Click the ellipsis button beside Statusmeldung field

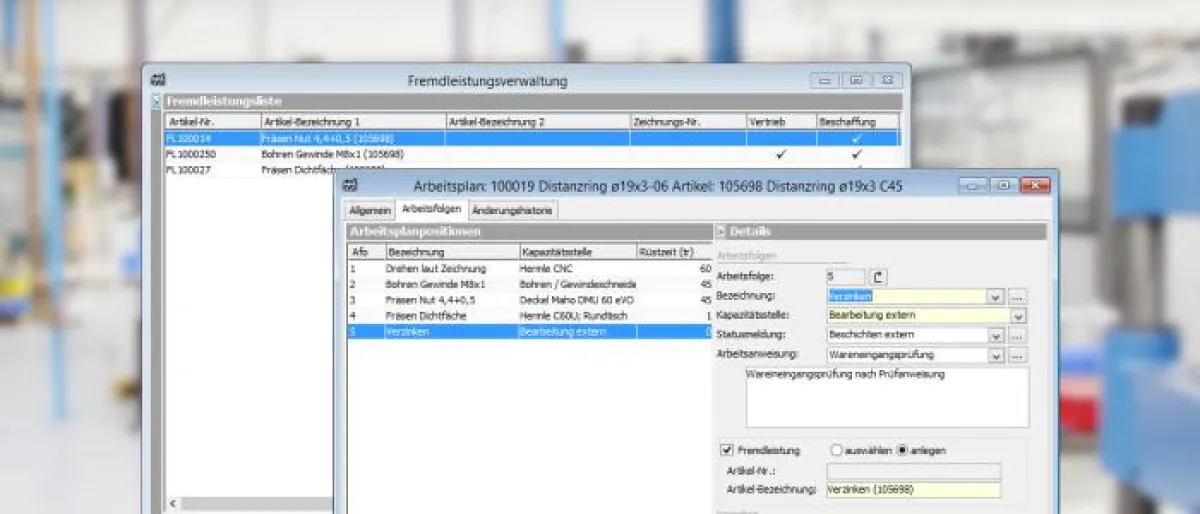click(x=1018, y=335)
